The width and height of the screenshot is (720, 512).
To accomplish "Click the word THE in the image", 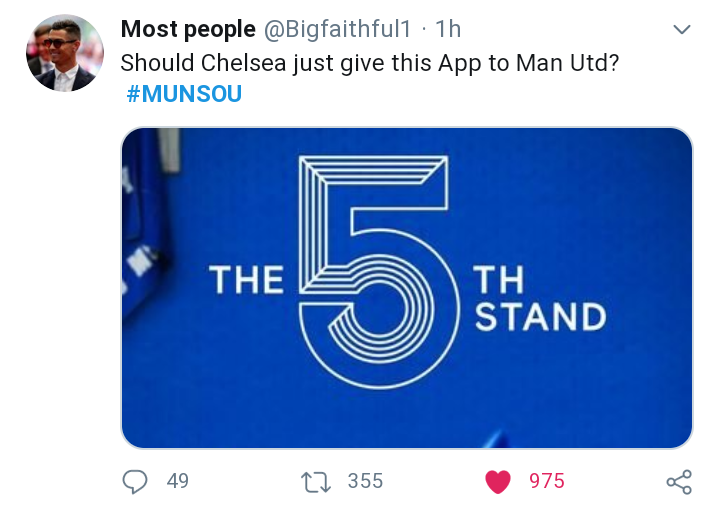I will 246,282.
